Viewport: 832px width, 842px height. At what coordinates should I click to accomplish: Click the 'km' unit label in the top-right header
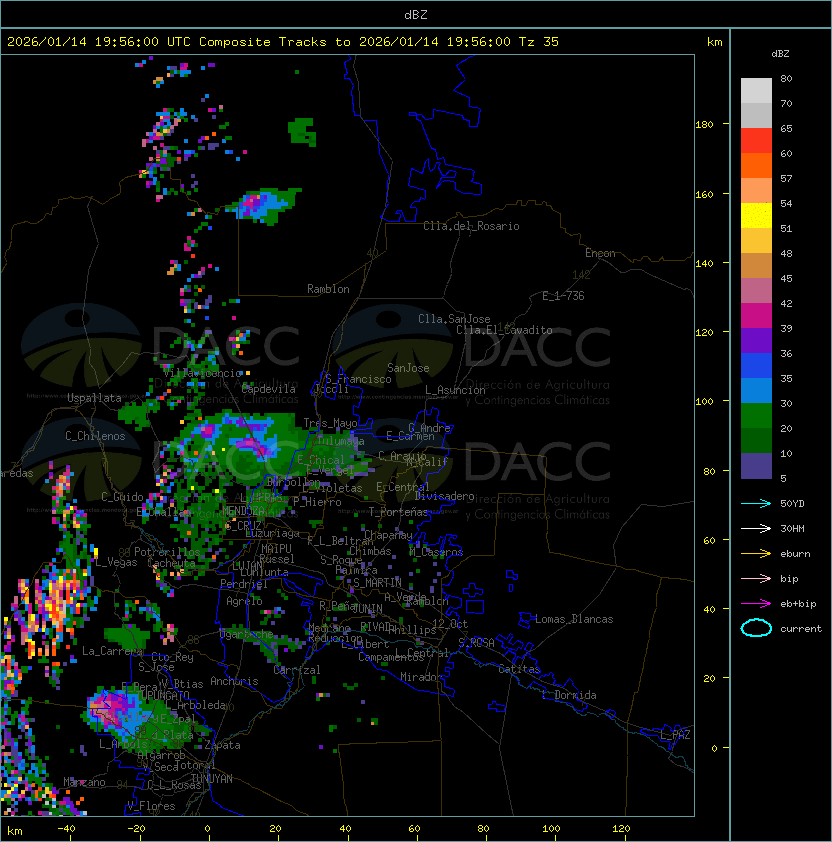(714, 42)
